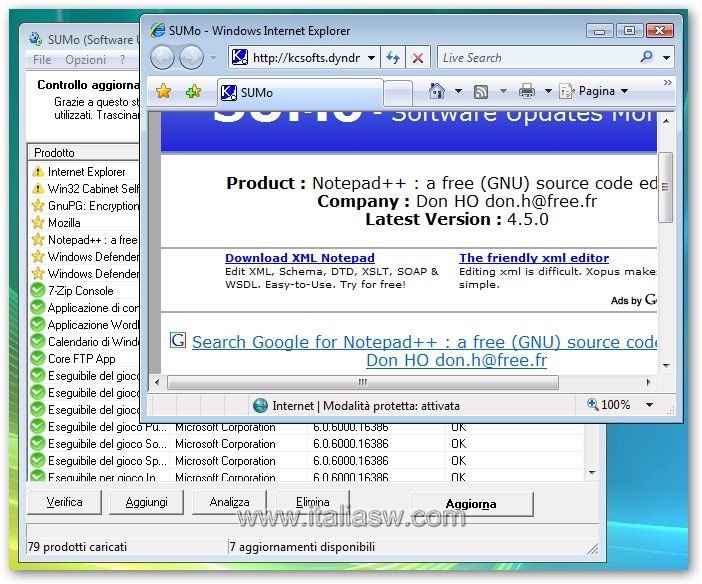Click the Aggiungi button
The width and height of the screenshot is (702, 584).
(146, 502)
